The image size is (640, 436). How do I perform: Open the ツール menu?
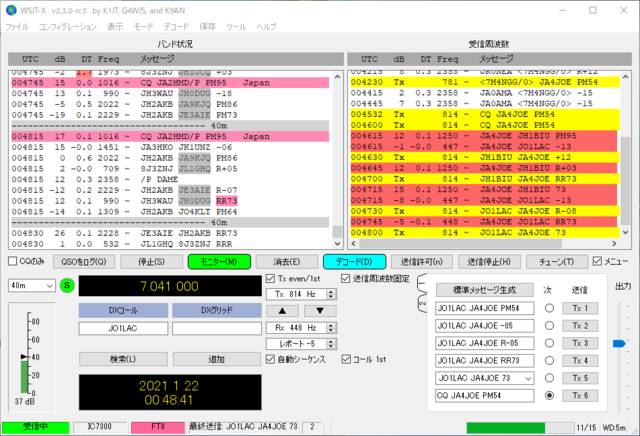click(236, 27)
